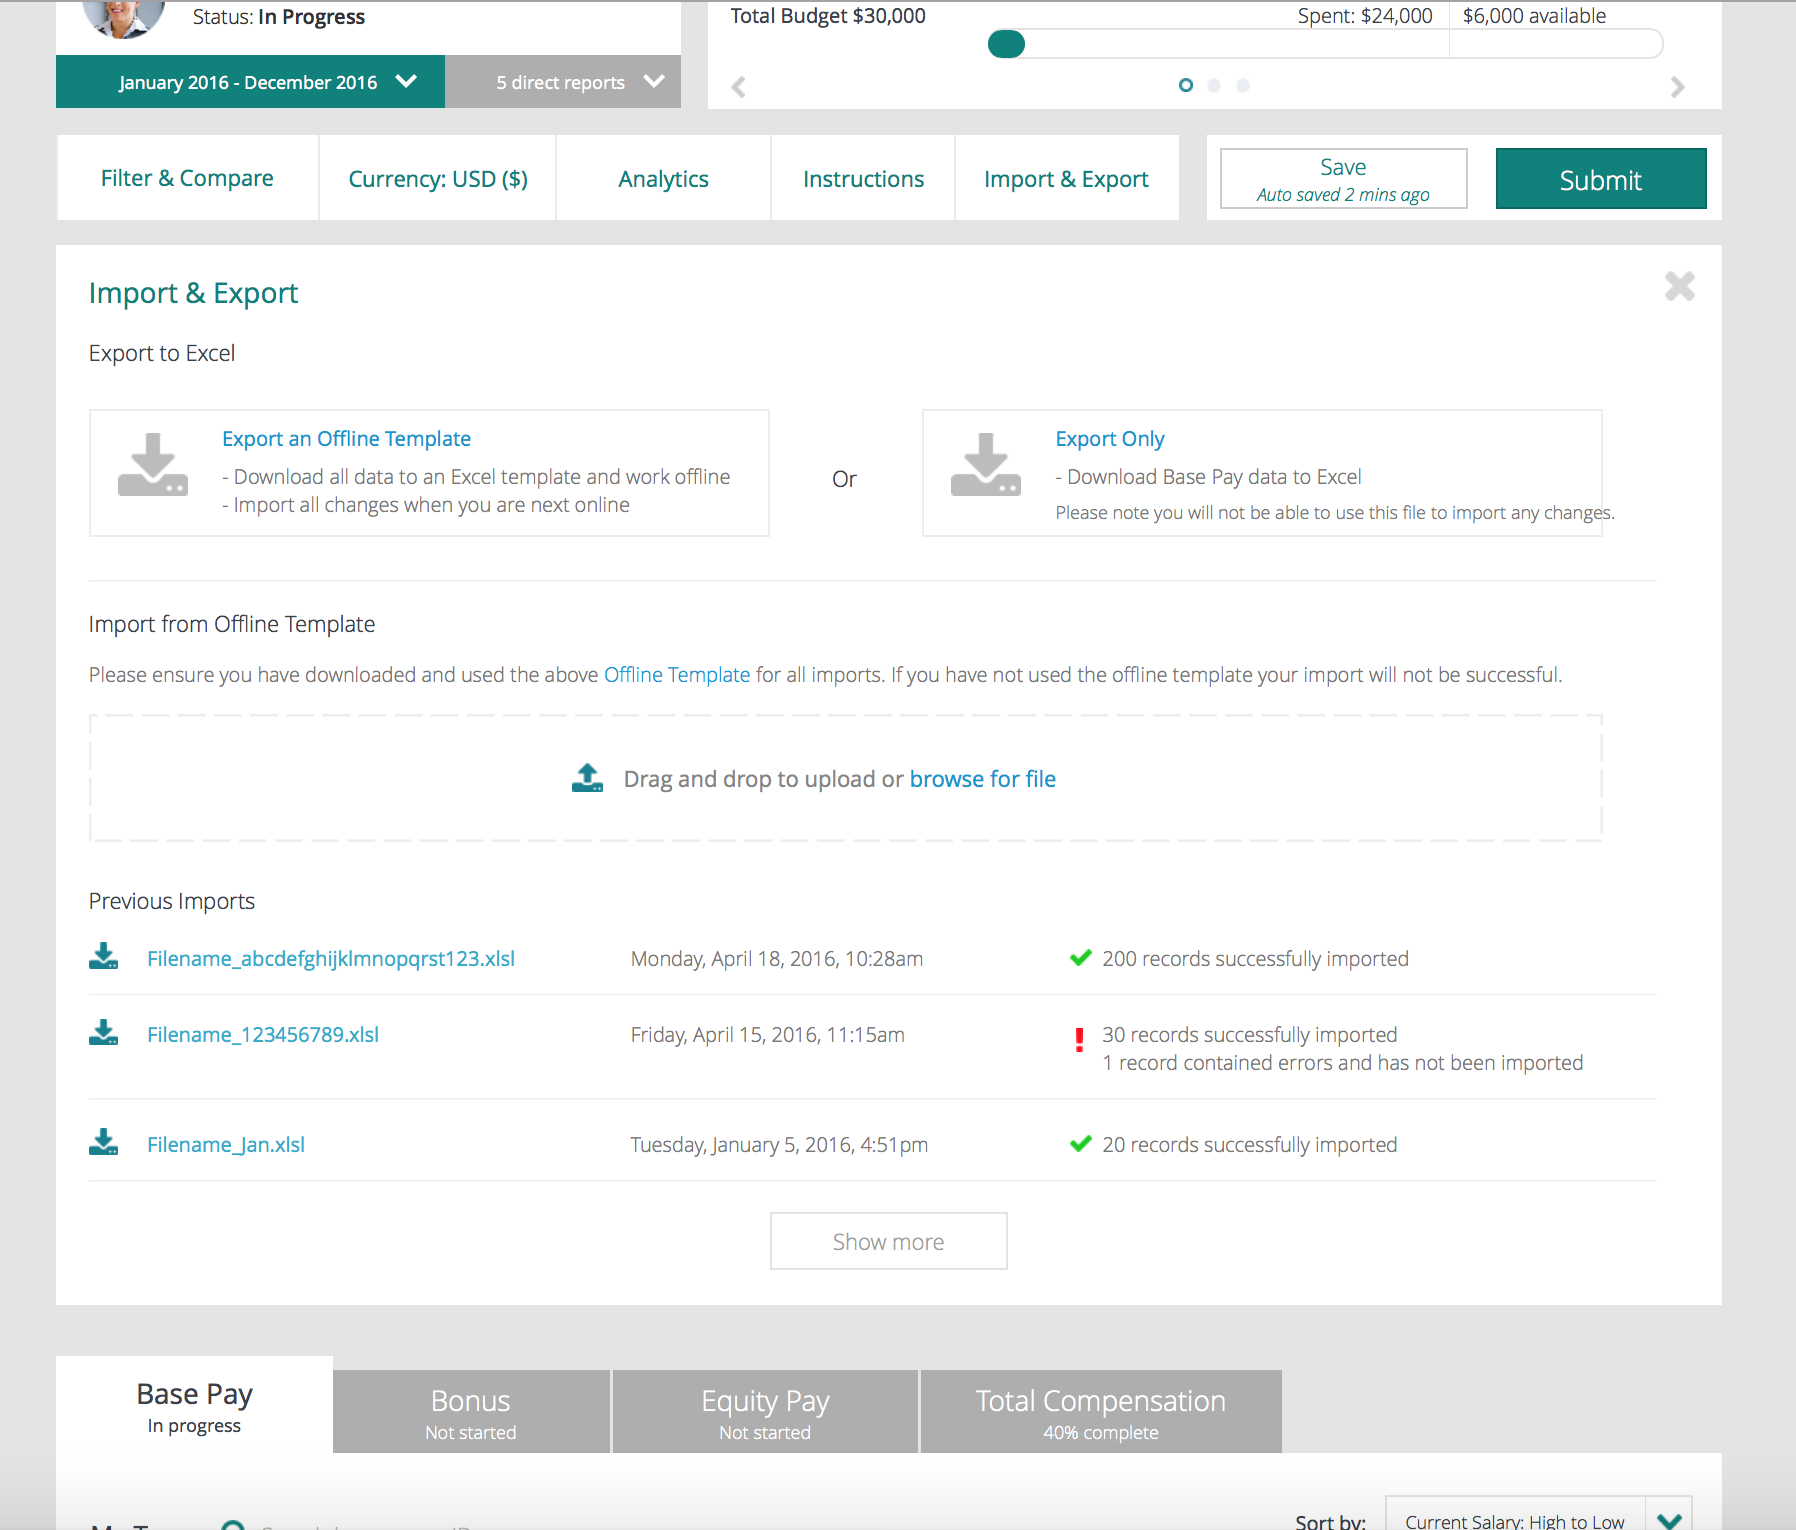The height and width of the screenshot is (1530, 1796).
Task: Click the download icon beside Filename_123456789.xlsl
Action: 103,1033
